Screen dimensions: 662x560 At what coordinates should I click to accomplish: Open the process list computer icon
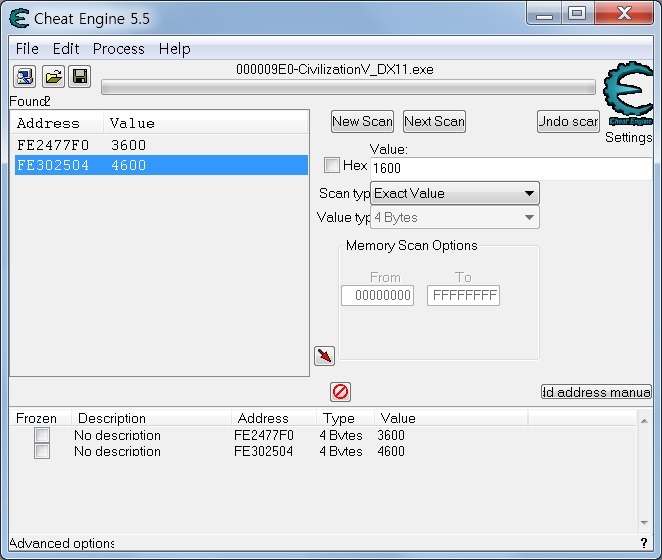24,77
